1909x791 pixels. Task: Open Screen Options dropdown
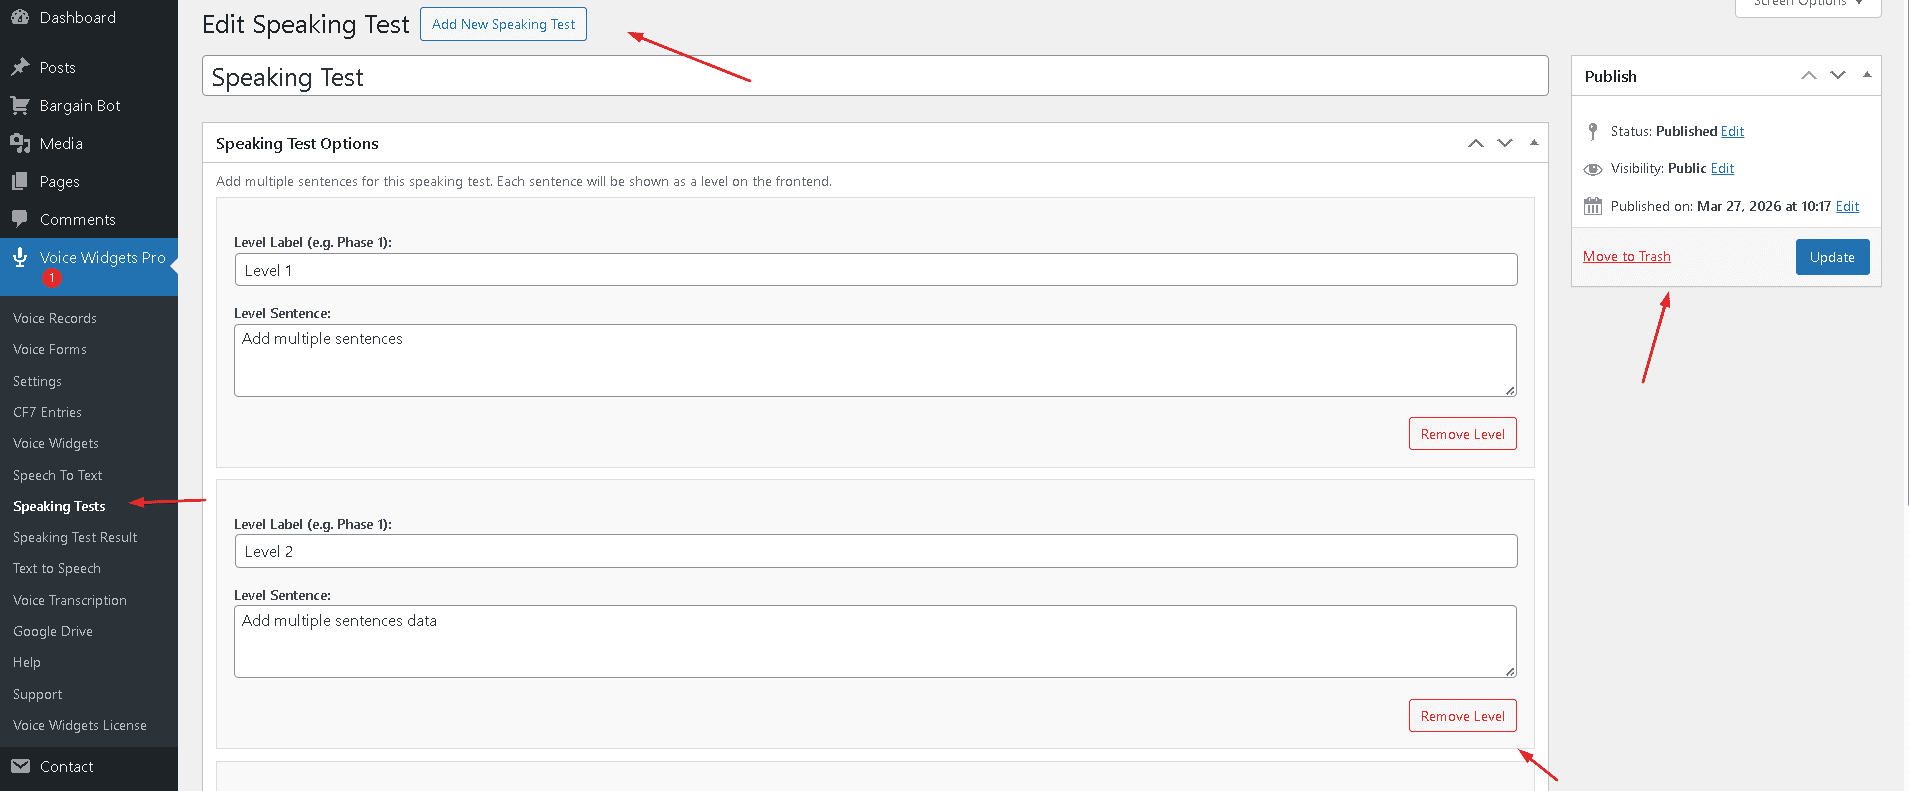(x=1807, y=4)
